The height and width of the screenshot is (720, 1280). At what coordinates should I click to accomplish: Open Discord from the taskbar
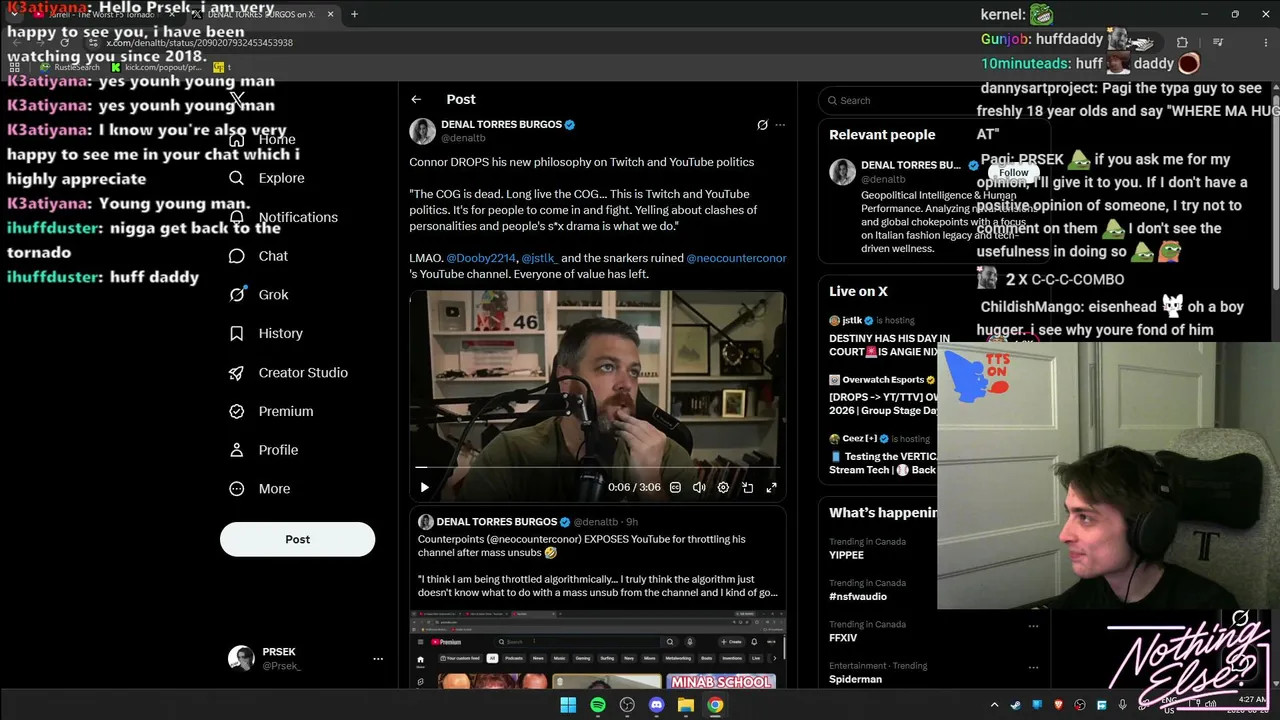tap(656, 705)
